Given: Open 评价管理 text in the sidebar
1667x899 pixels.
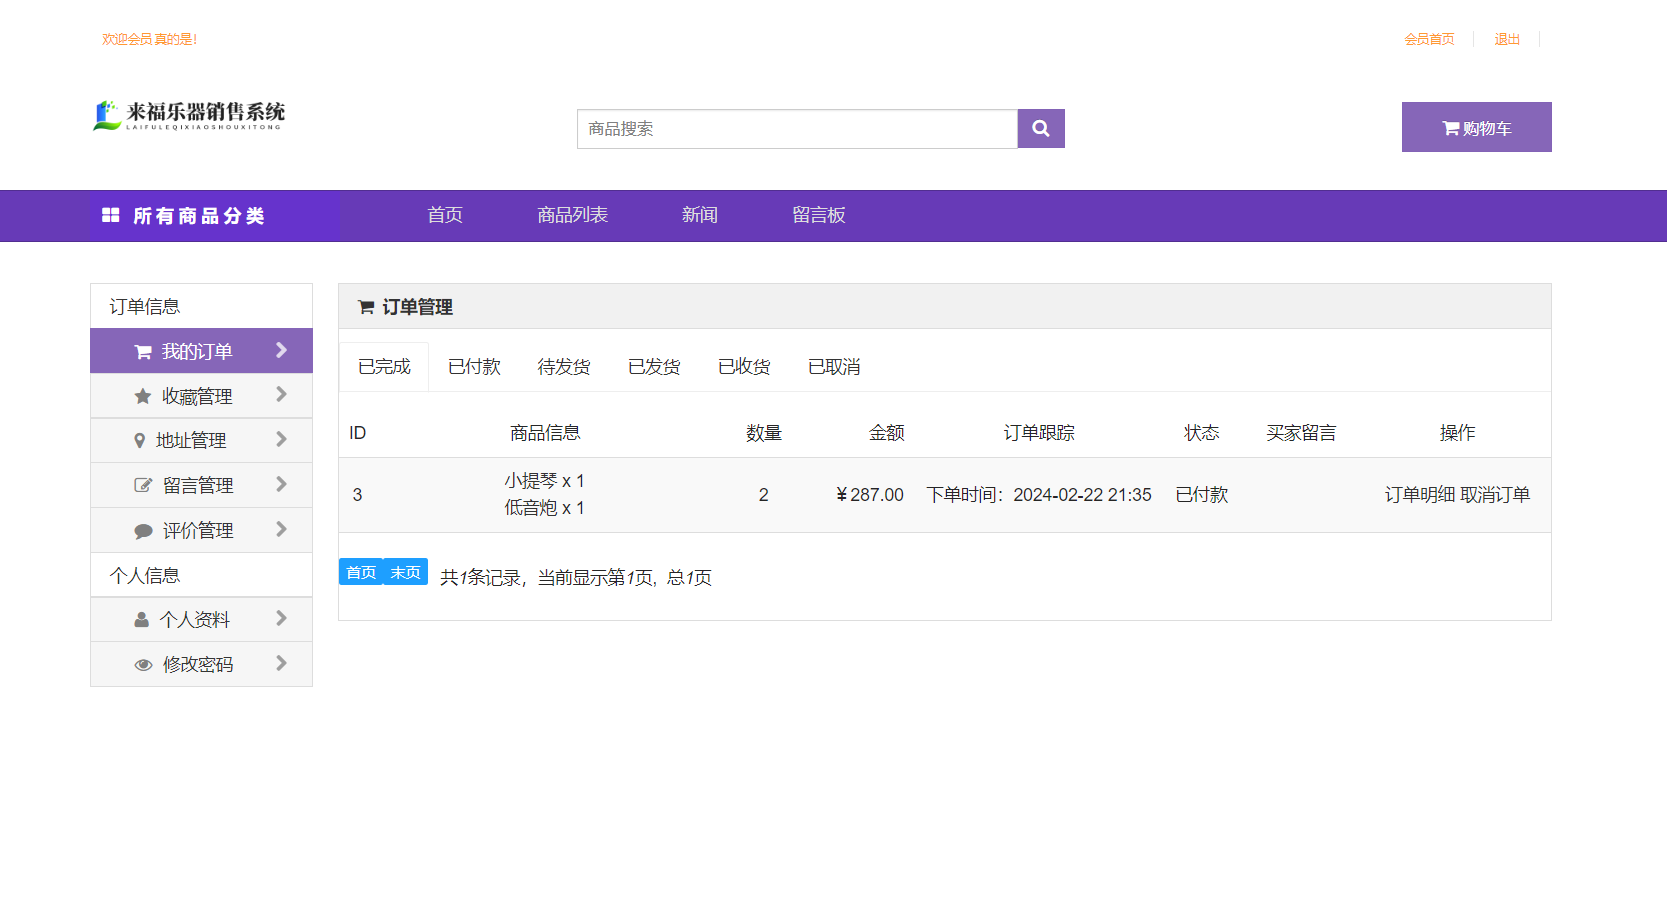Looking at the screenshot, I should [198, 531].
